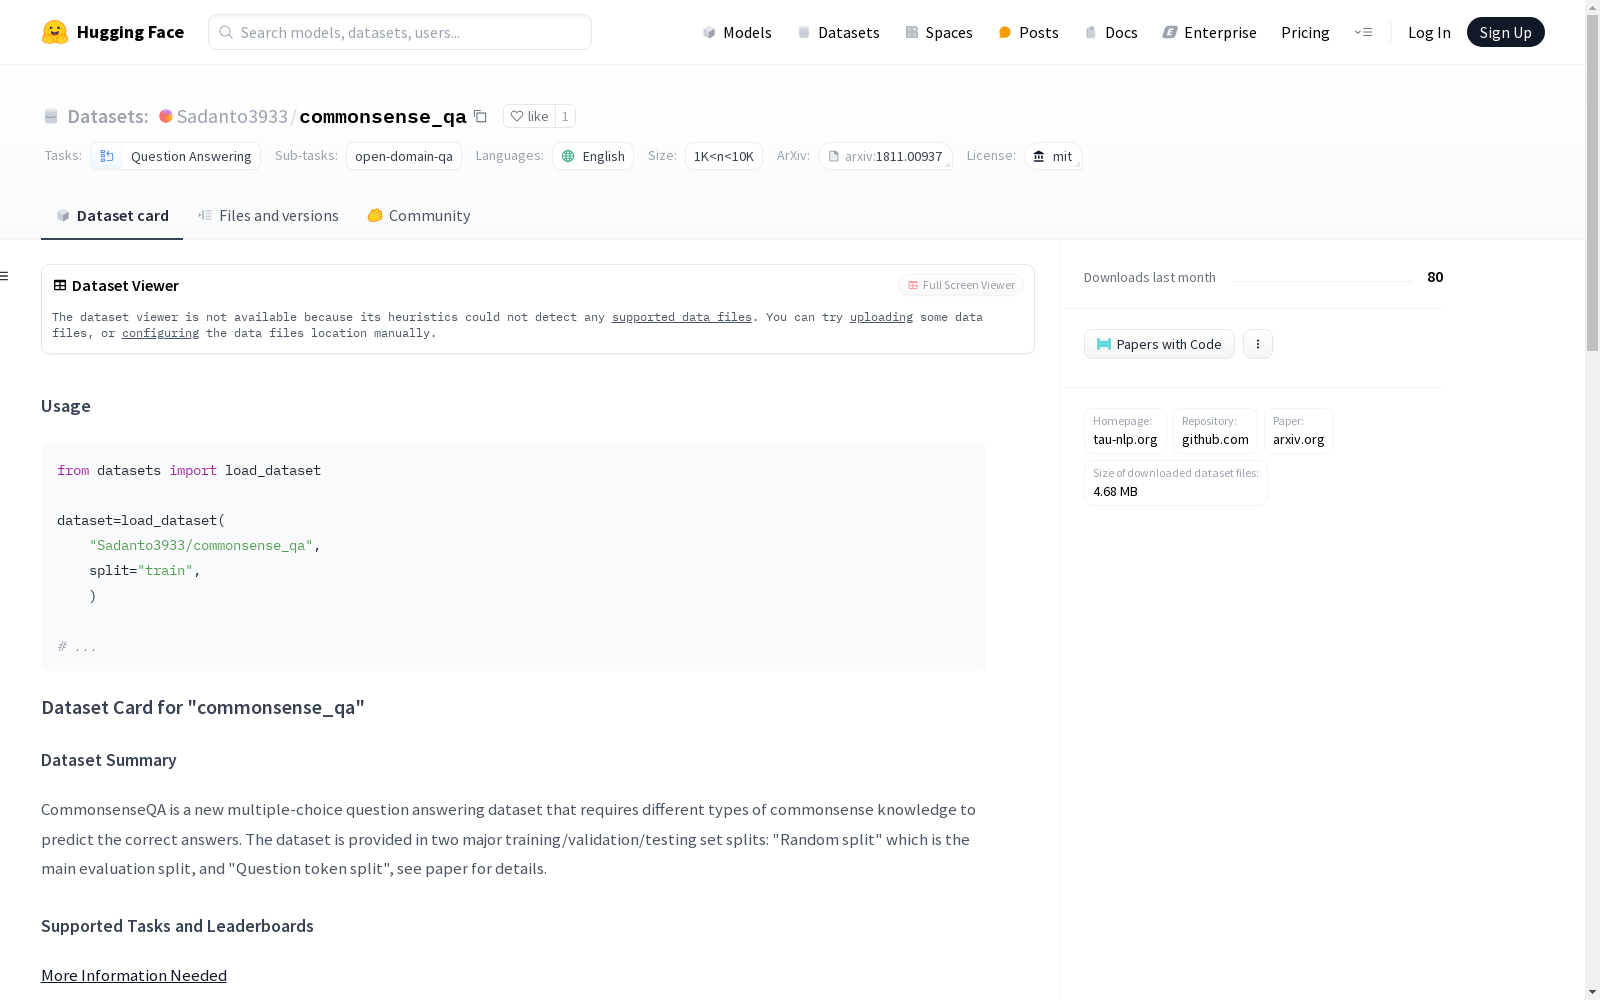Image resolution: width=1600 pixels, height=1000 pixels.
Task: Select 1K<n<10K size tag
Action: click(x=724, y=156)
